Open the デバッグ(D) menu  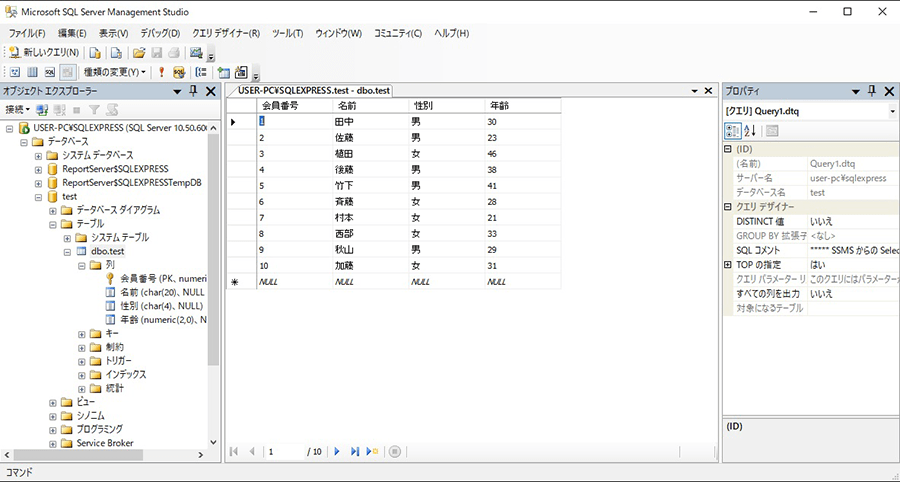click(x=160, y=33)
